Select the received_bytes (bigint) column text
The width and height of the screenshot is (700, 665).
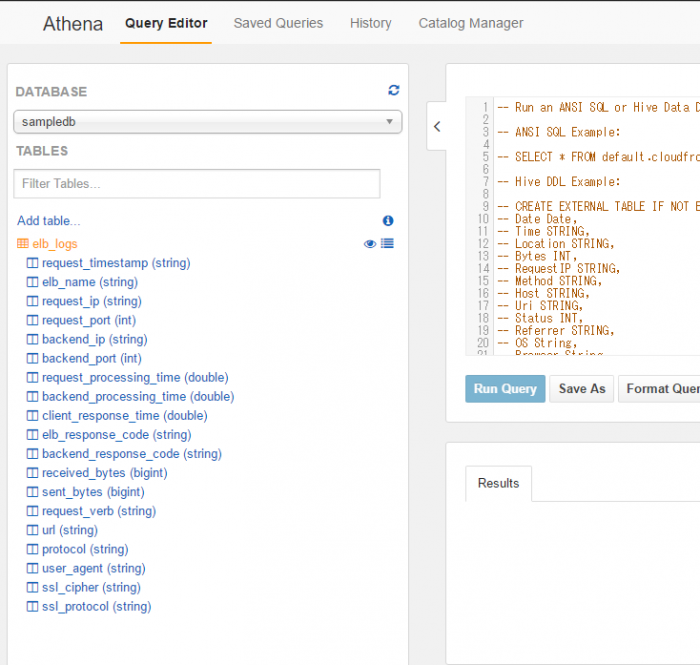click(104, 473)
